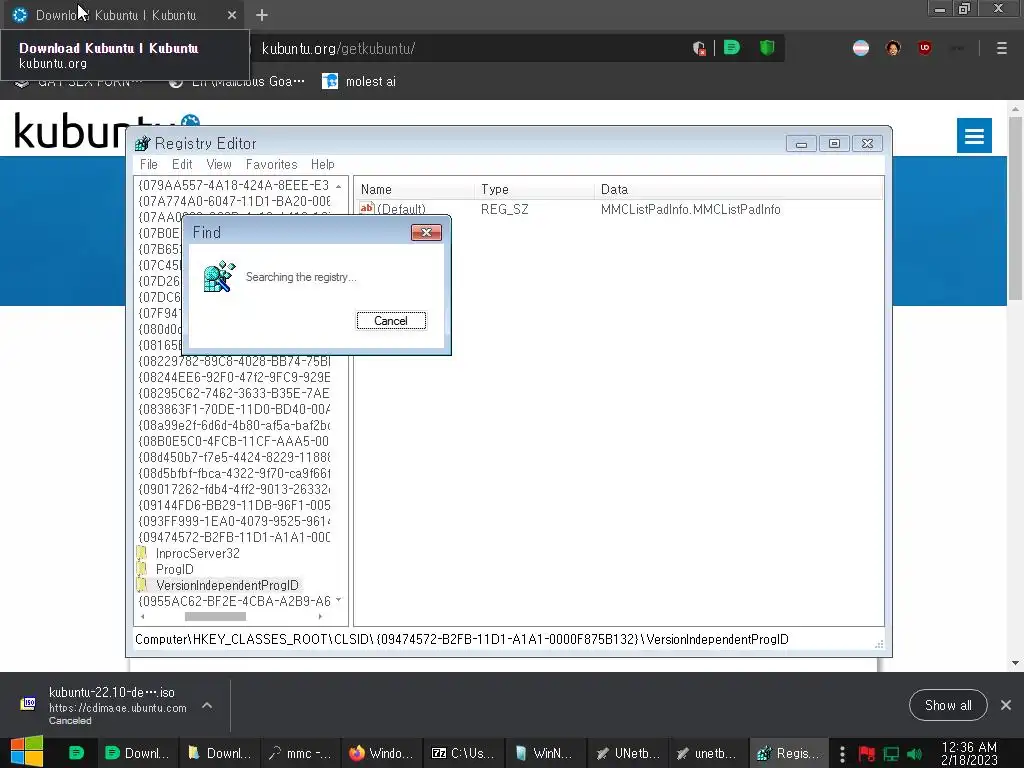Select the REG_SZ type cell
The width and height of the screenshot is (1024, 768).
(x=504, y=210)
